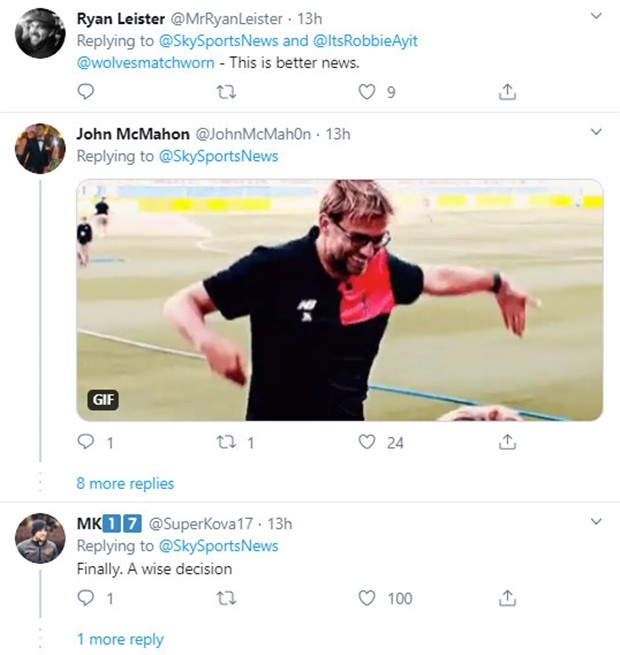The image size is (620, 655).
Task: Retweet the 'Finally. A wise decision' tweet
Action: click(227, 598)
